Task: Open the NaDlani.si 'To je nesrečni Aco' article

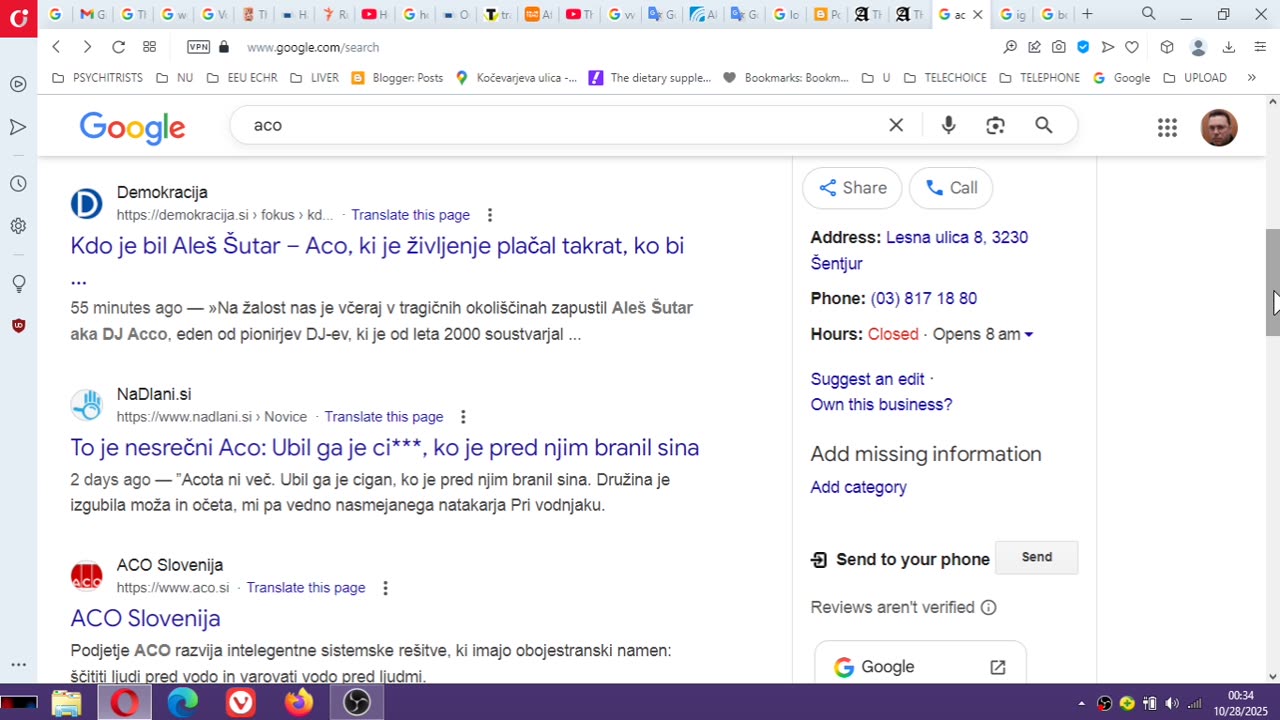Action: 384,447
